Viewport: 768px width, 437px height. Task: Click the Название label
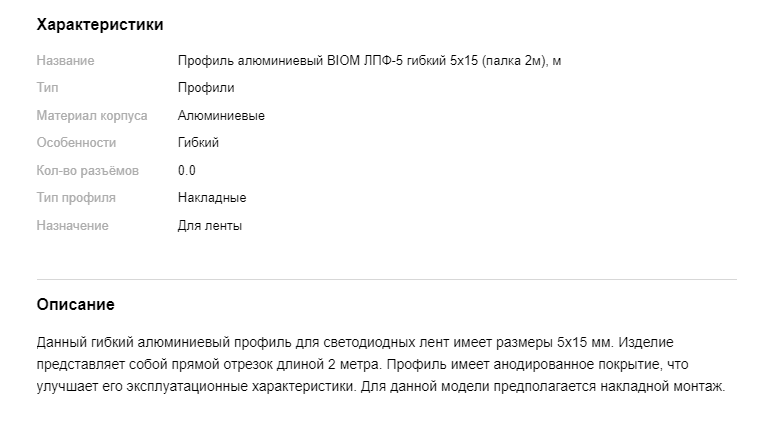point(65,61)
